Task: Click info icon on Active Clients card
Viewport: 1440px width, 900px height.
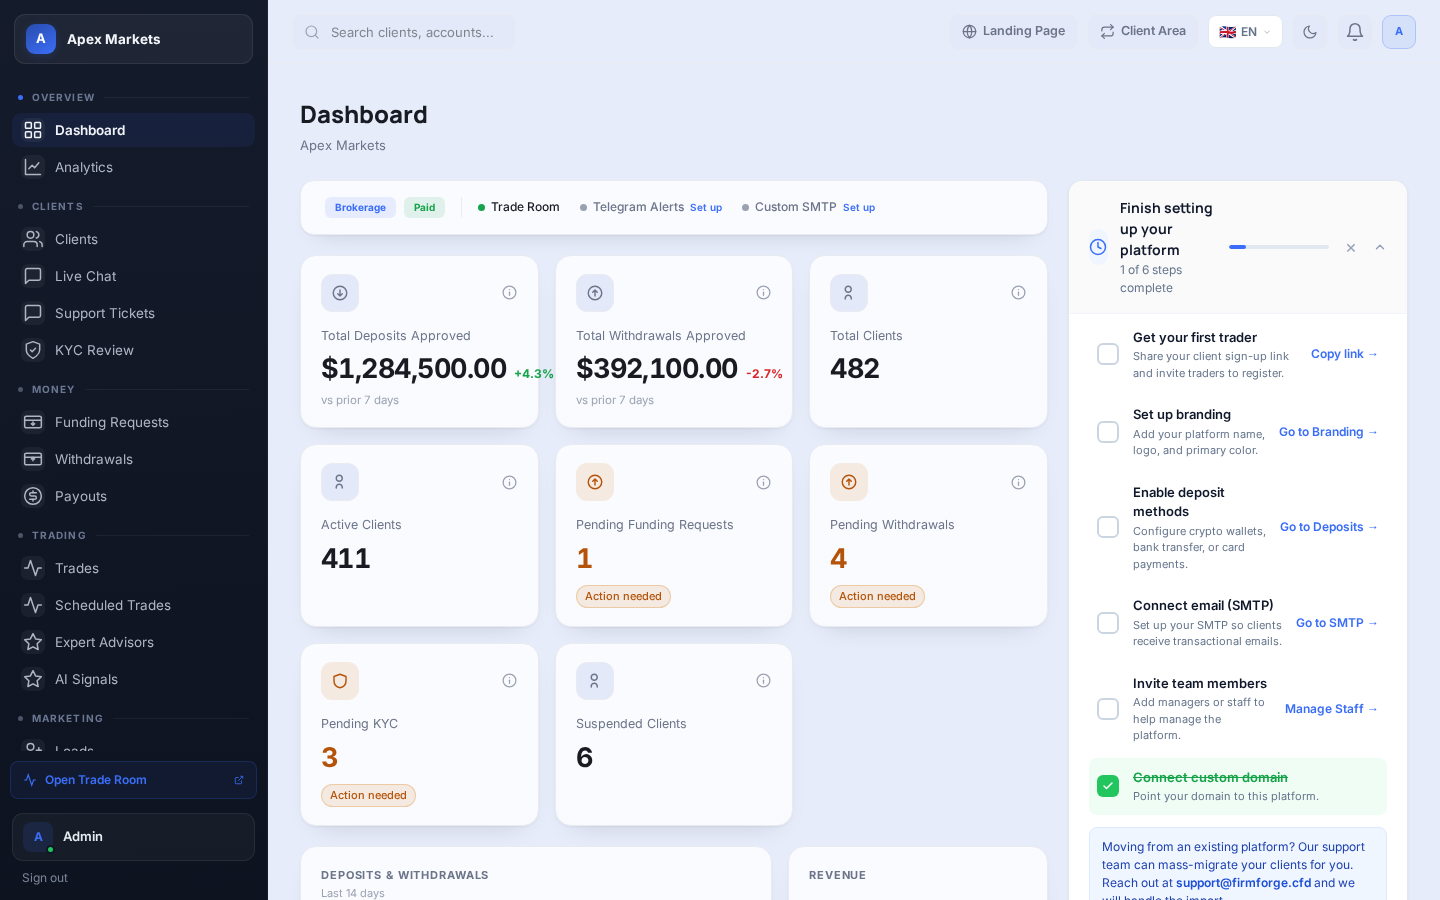Action: click(x=509, y=483)
